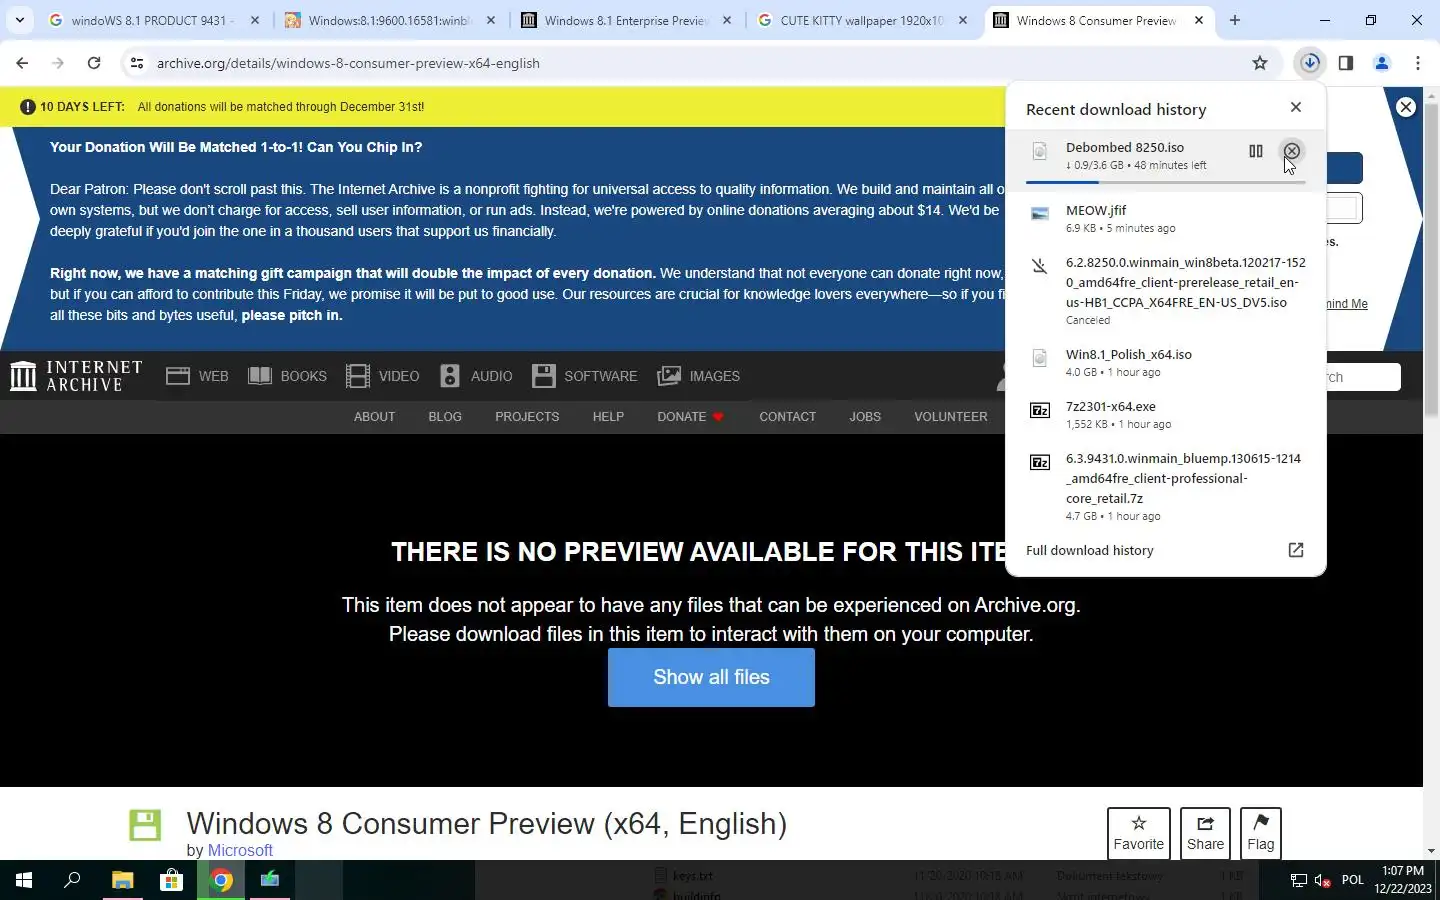Switch to Windows:8.1:9600.16581 tab
Screen dimensions: 1440x900
389,20
